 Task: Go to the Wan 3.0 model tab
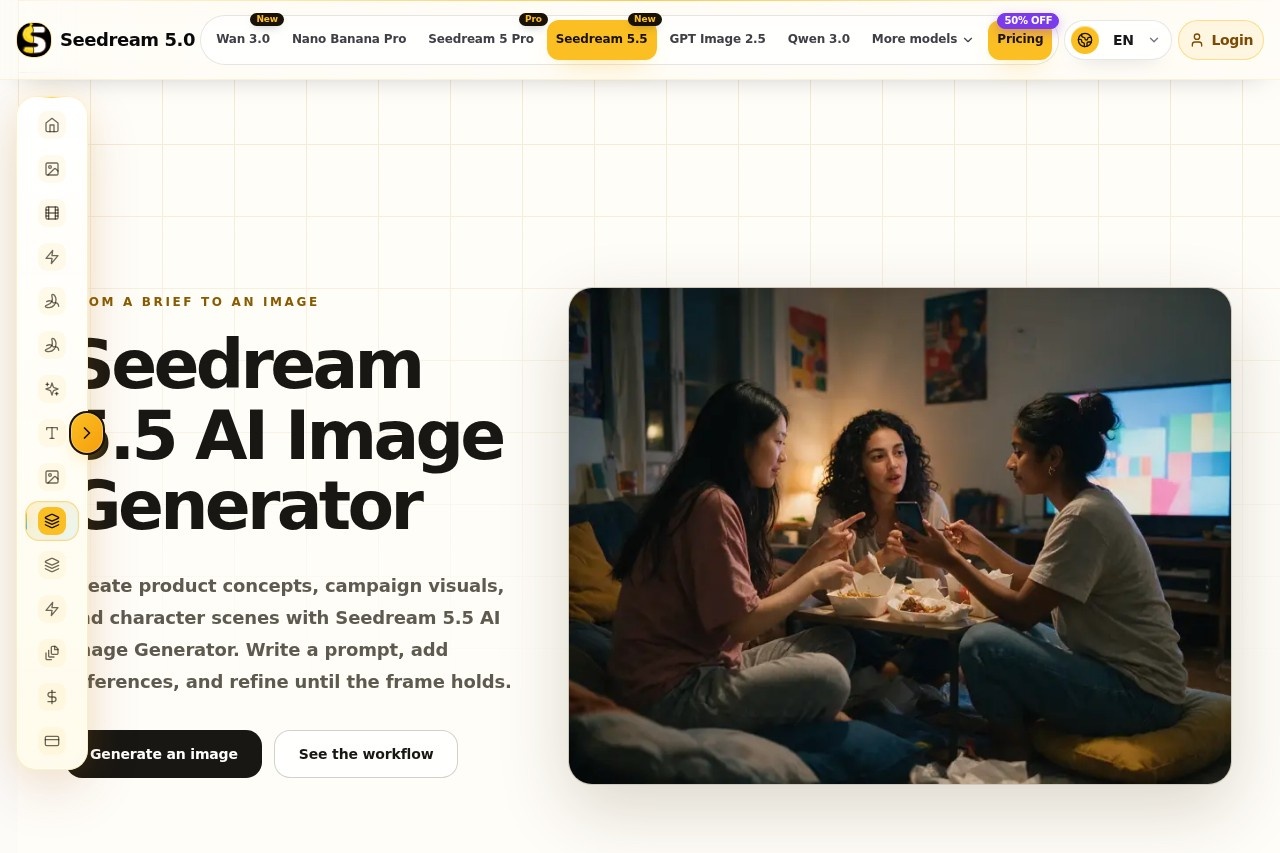point(243,39)
